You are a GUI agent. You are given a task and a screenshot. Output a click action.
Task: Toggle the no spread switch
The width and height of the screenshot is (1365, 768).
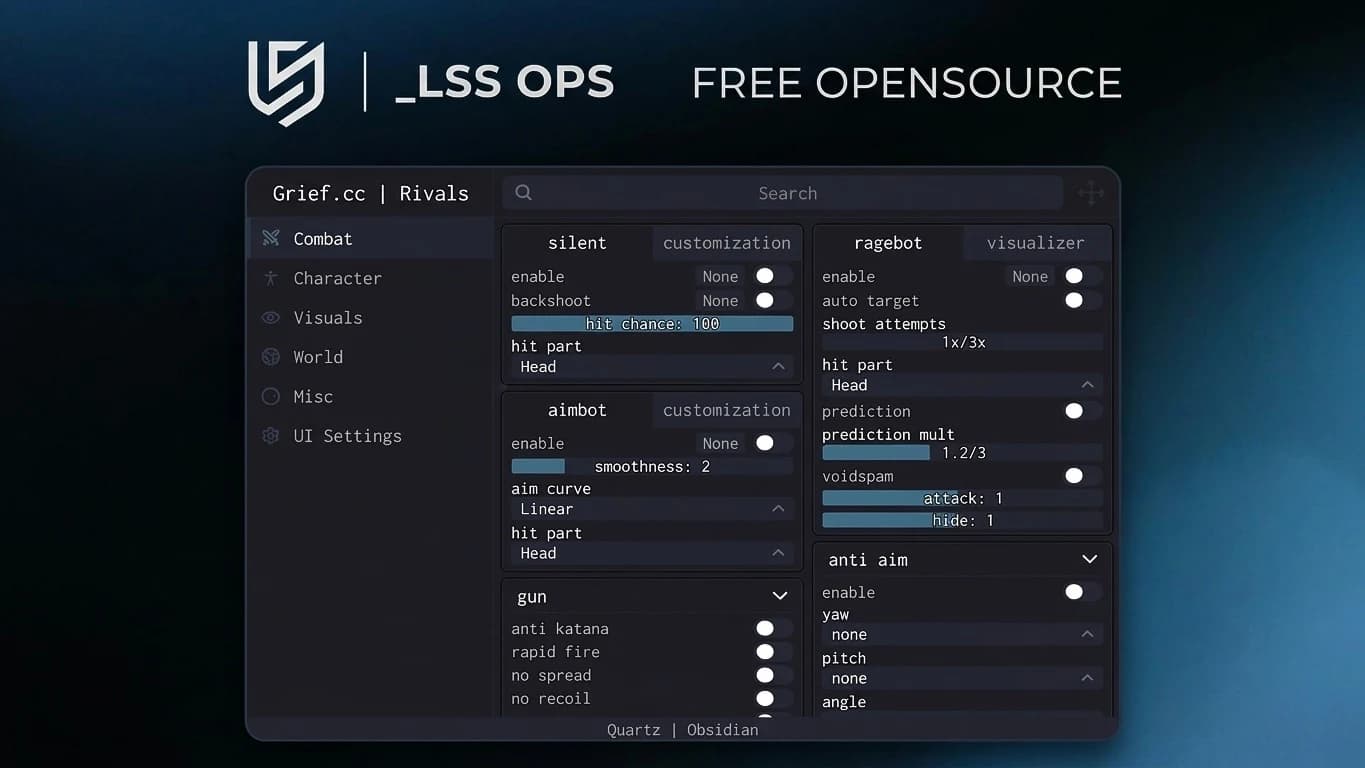coord(773,675)
